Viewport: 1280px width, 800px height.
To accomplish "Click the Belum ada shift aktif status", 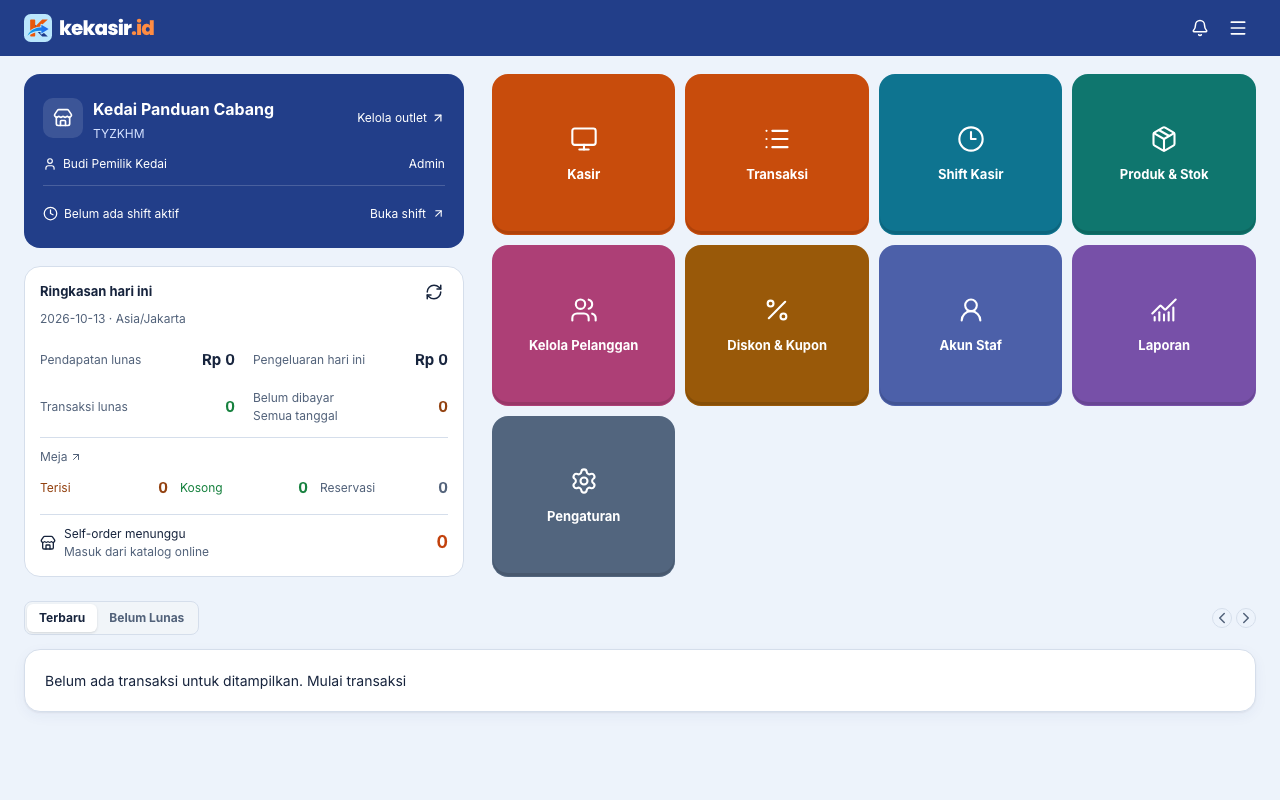I will coord(121,214).
